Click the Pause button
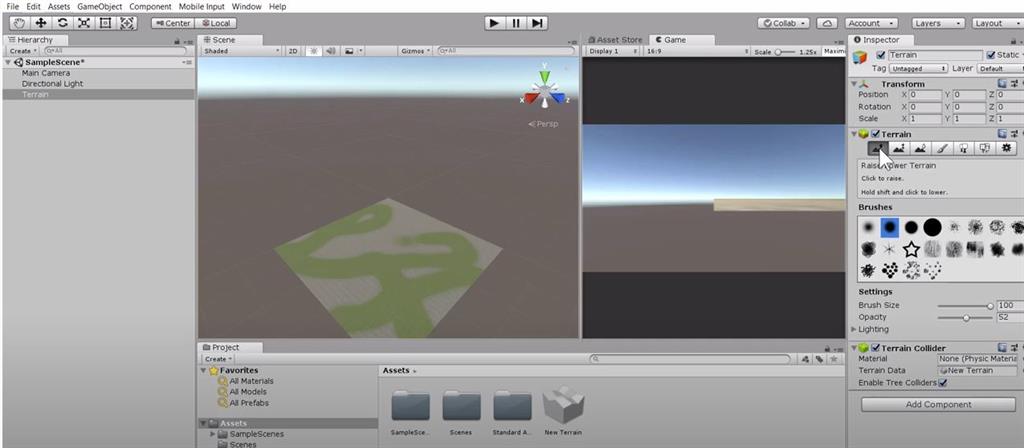The width and height of the screenshot is (1024, 448). pos(515,23)
